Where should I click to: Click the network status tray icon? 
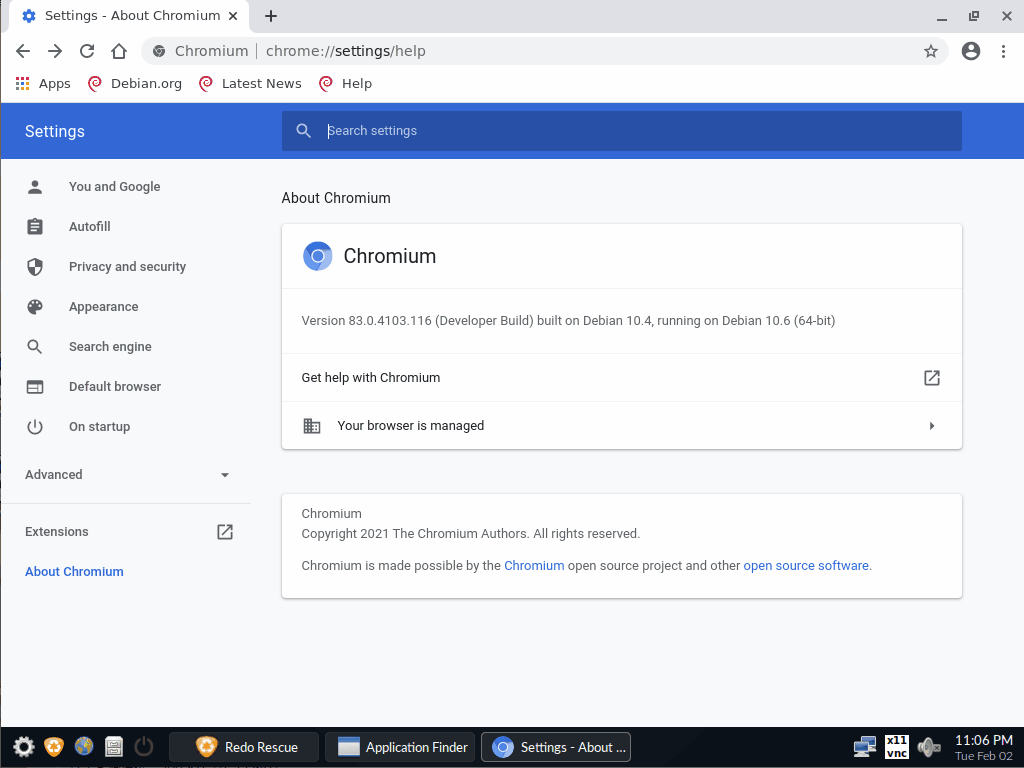click(865, 746)
